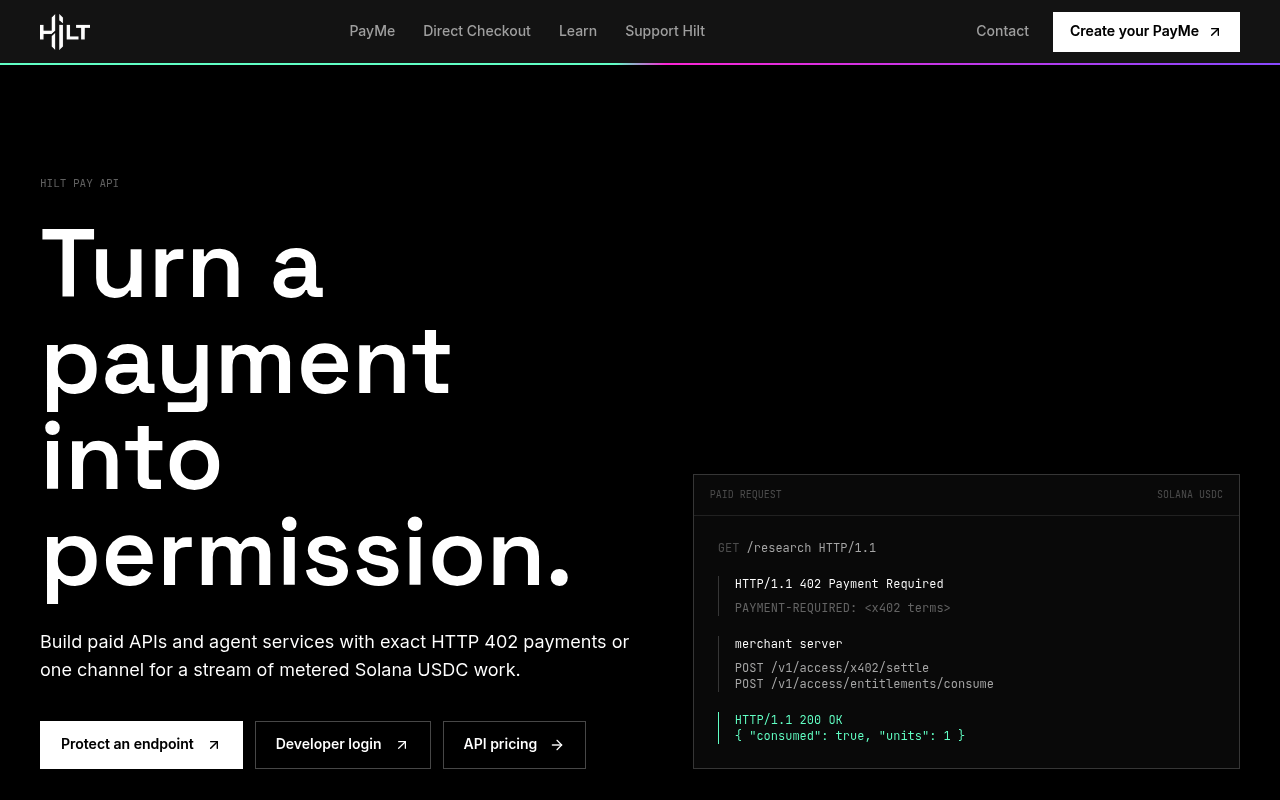Click the PAYMENT-REQUIRED x402 terms line
Image resolution: width=1280 pixels, height=800 pixels.
842,608
